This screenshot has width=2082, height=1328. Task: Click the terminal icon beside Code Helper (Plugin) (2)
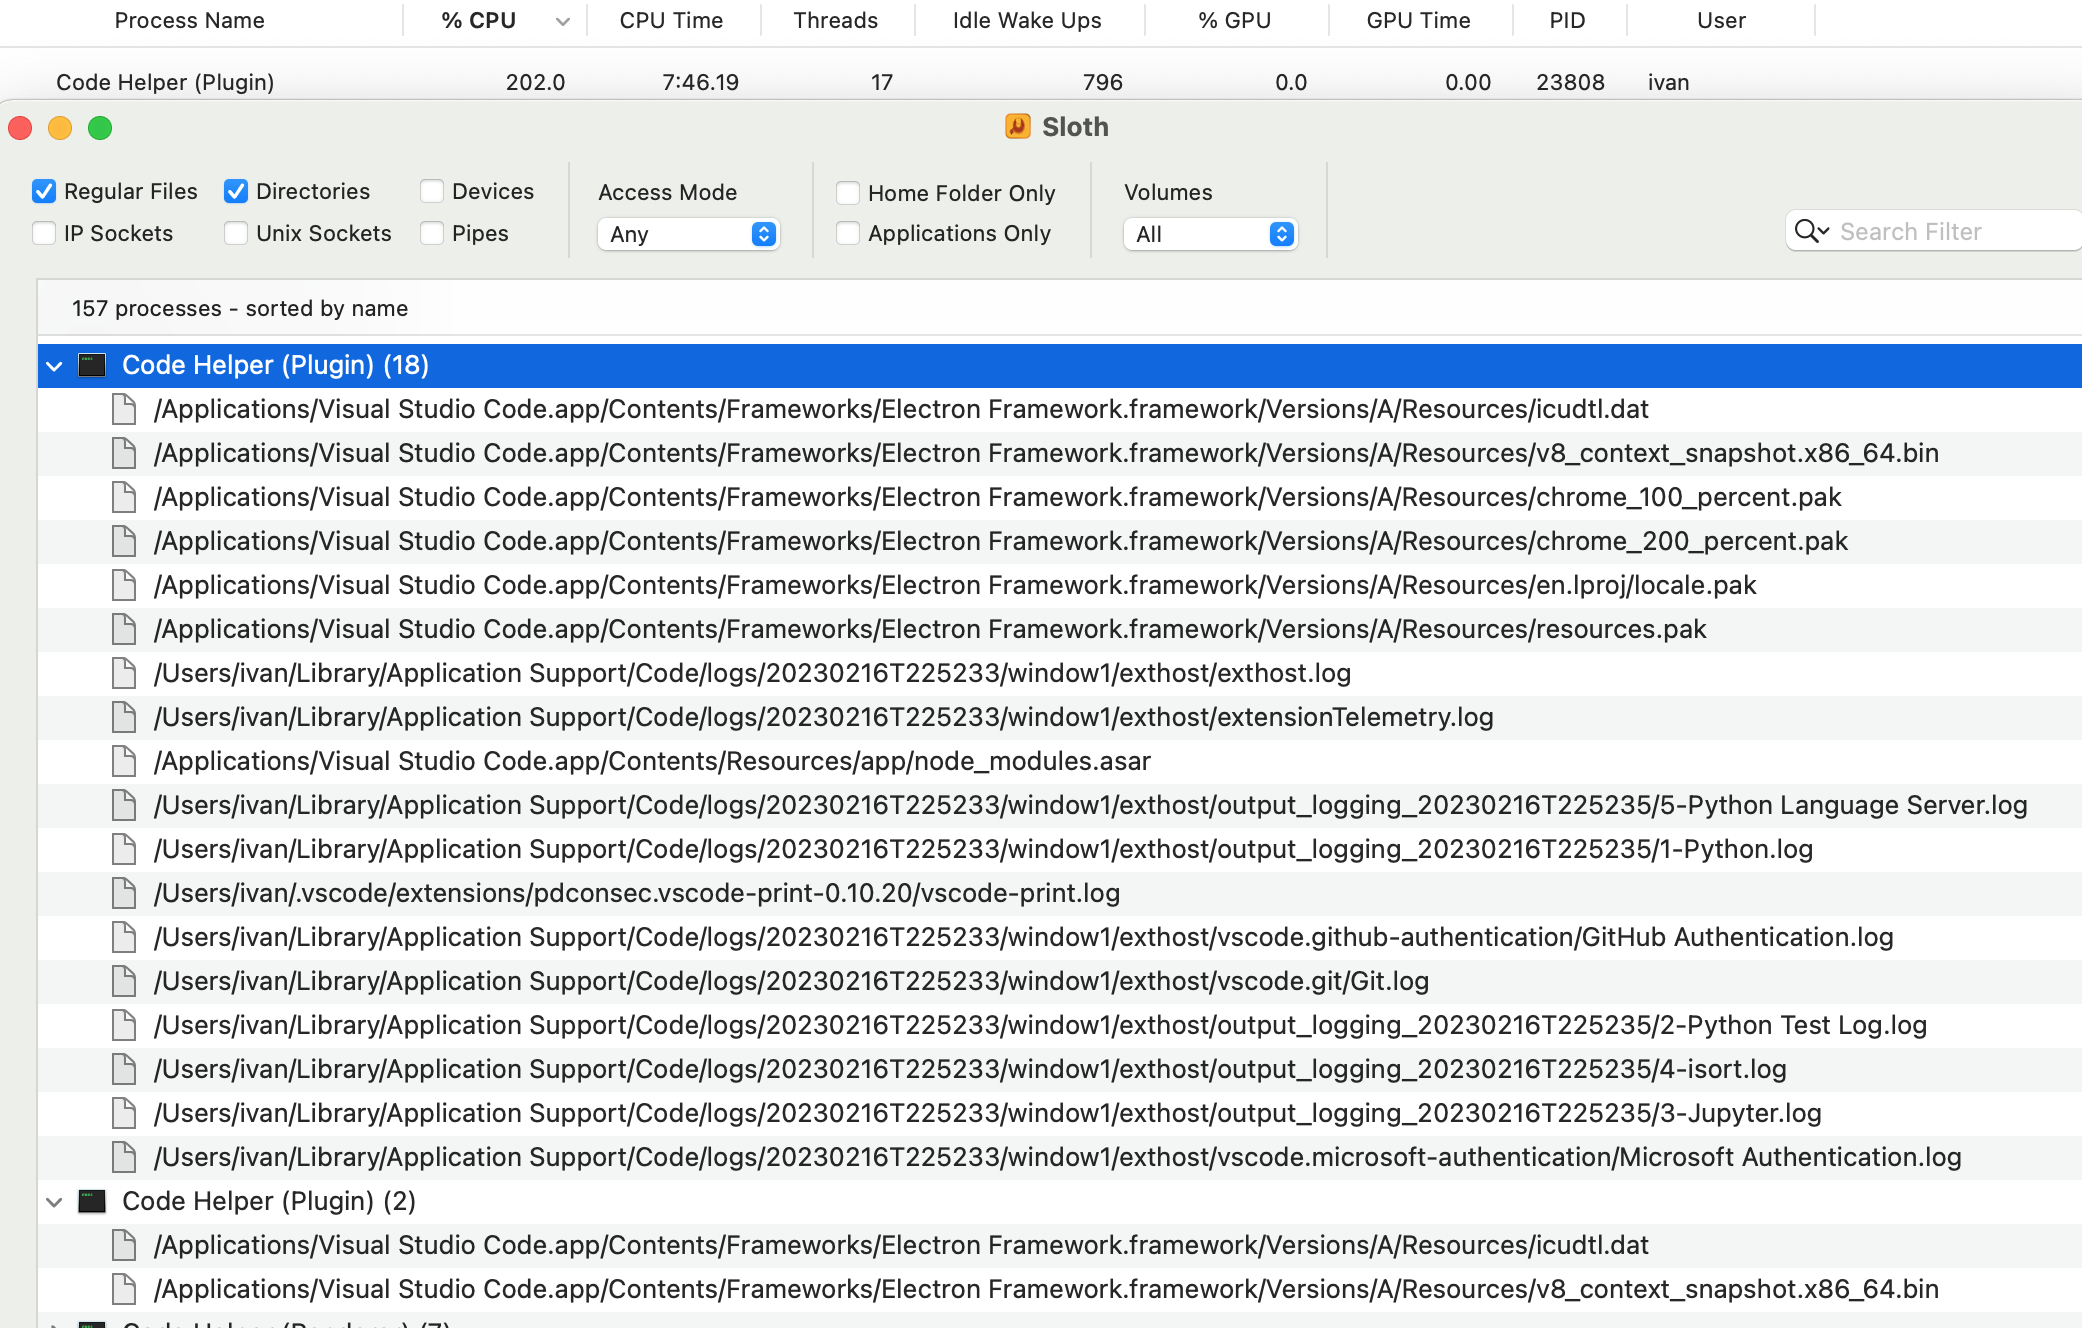[93, 1201]
